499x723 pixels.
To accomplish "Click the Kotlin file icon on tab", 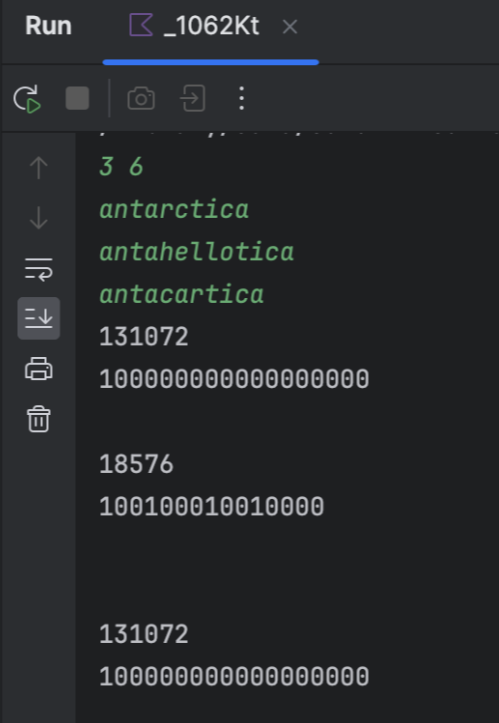I will tap(141, 25).
